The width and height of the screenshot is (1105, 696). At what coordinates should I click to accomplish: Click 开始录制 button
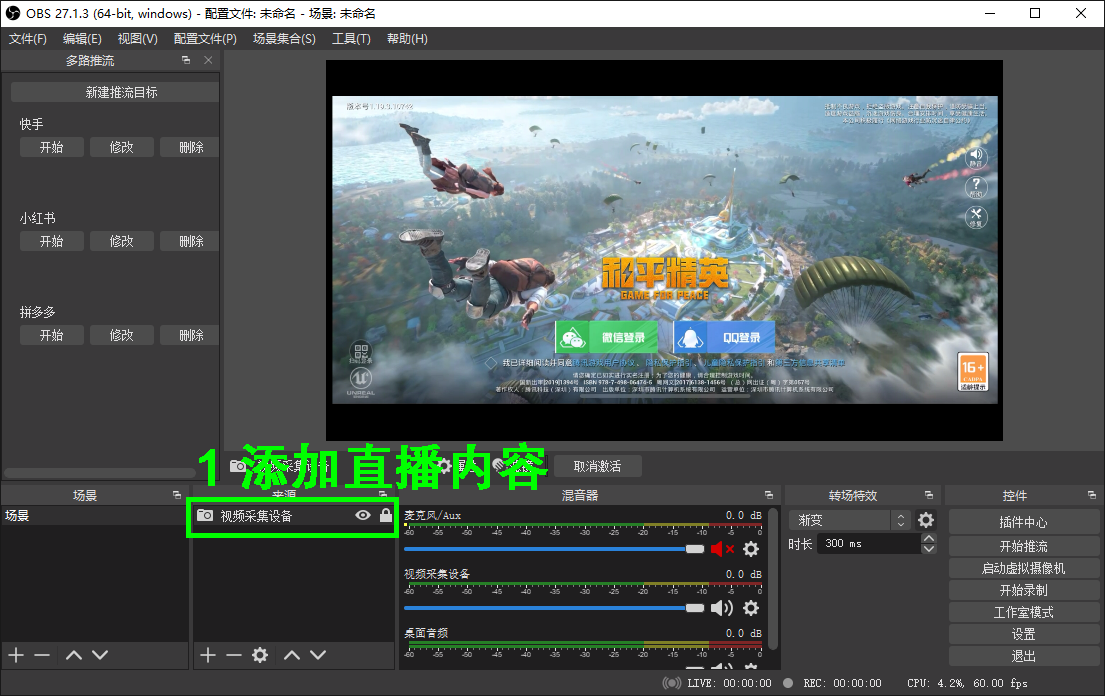[x=1023, y=590]
